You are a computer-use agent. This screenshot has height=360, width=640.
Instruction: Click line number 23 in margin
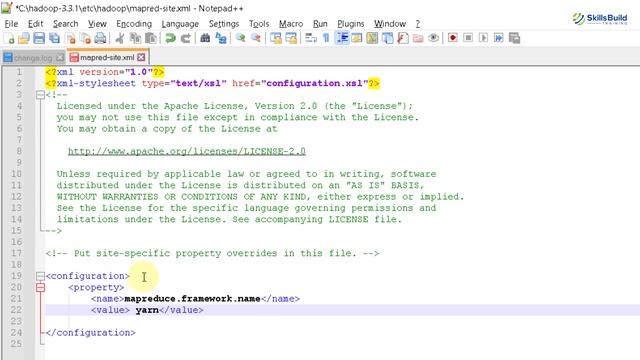click(x=16, y=321)
